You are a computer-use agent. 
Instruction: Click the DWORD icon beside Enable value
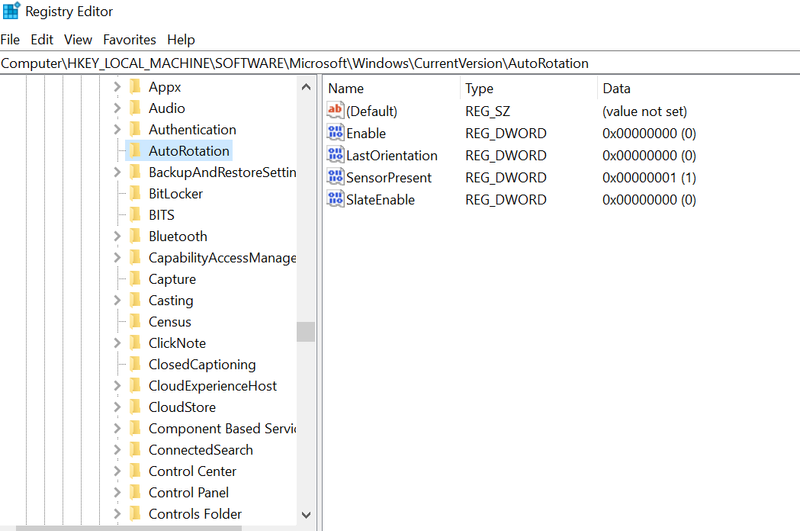point(336,133)
